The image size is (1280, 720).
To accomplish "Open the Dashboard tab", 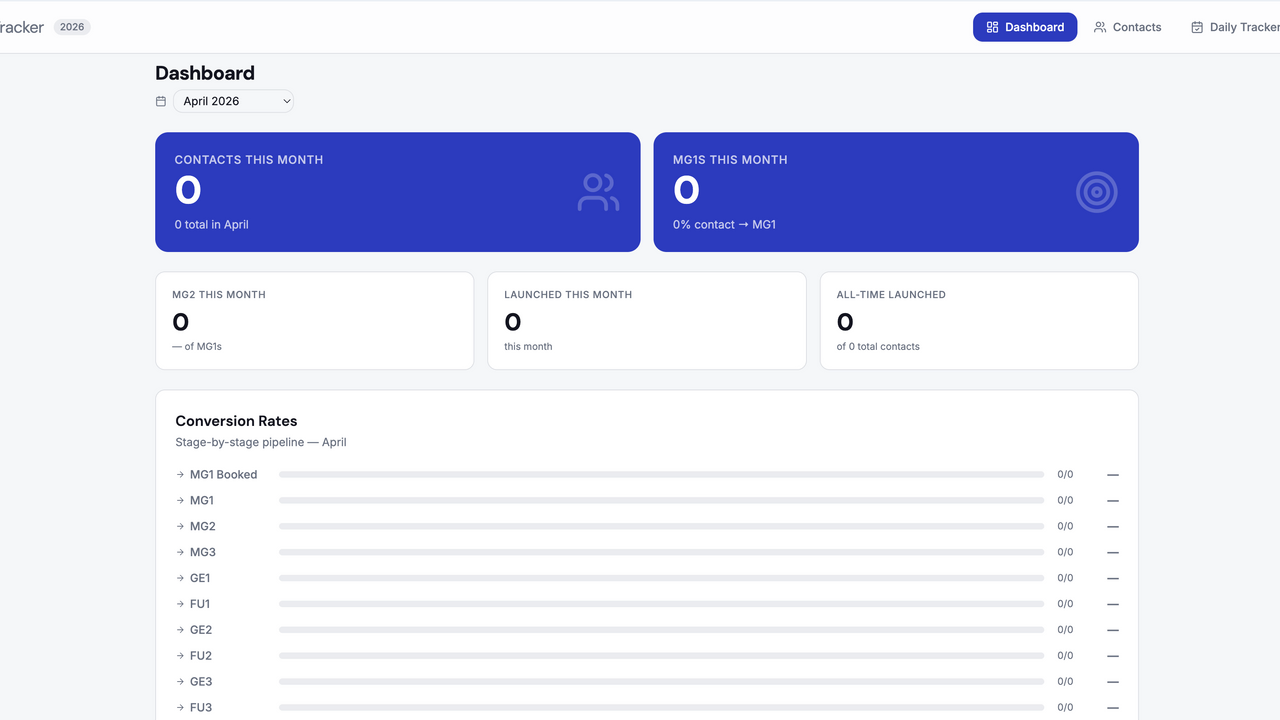I will [1025, 27].
